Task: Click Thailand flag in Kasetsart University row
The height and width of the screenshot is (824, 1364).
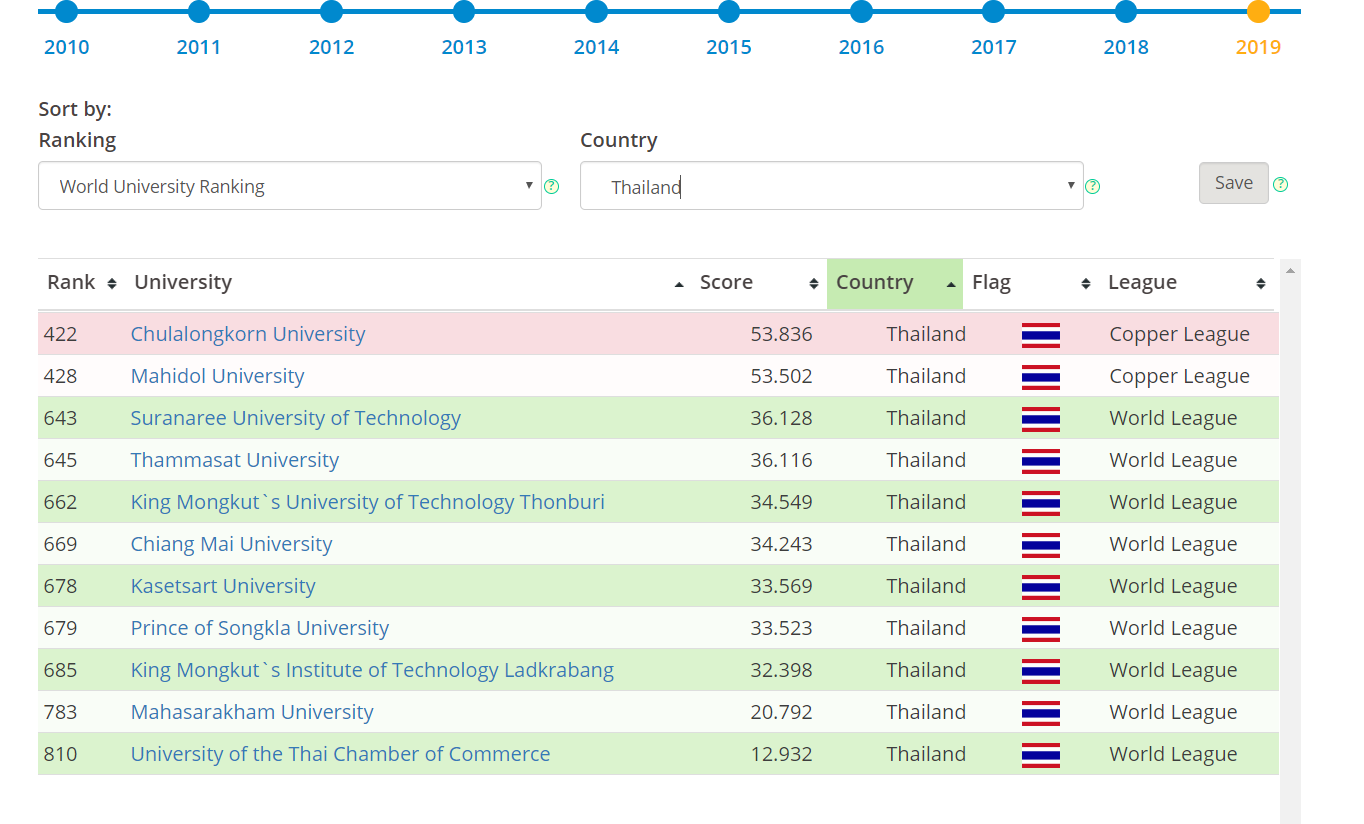Action: point(1041,587)
